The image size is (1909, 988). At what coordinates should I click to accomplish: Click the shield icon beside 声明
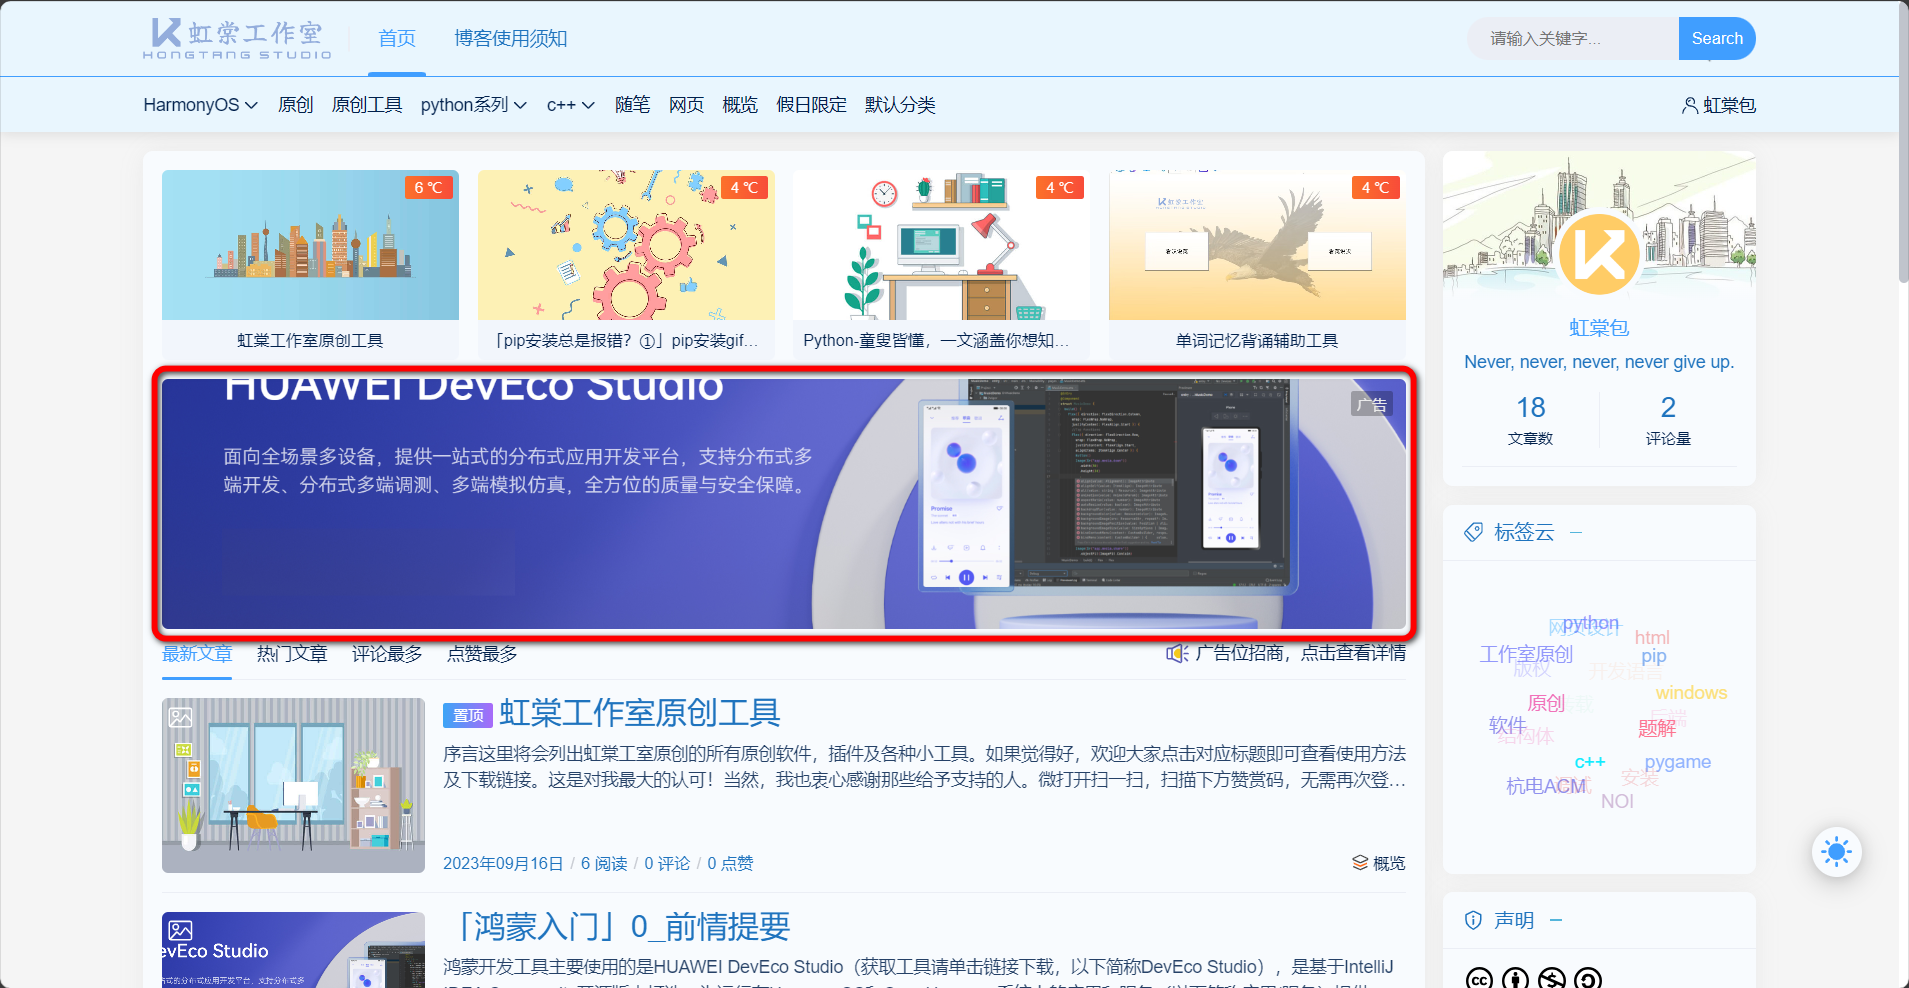click(1473, 920)
